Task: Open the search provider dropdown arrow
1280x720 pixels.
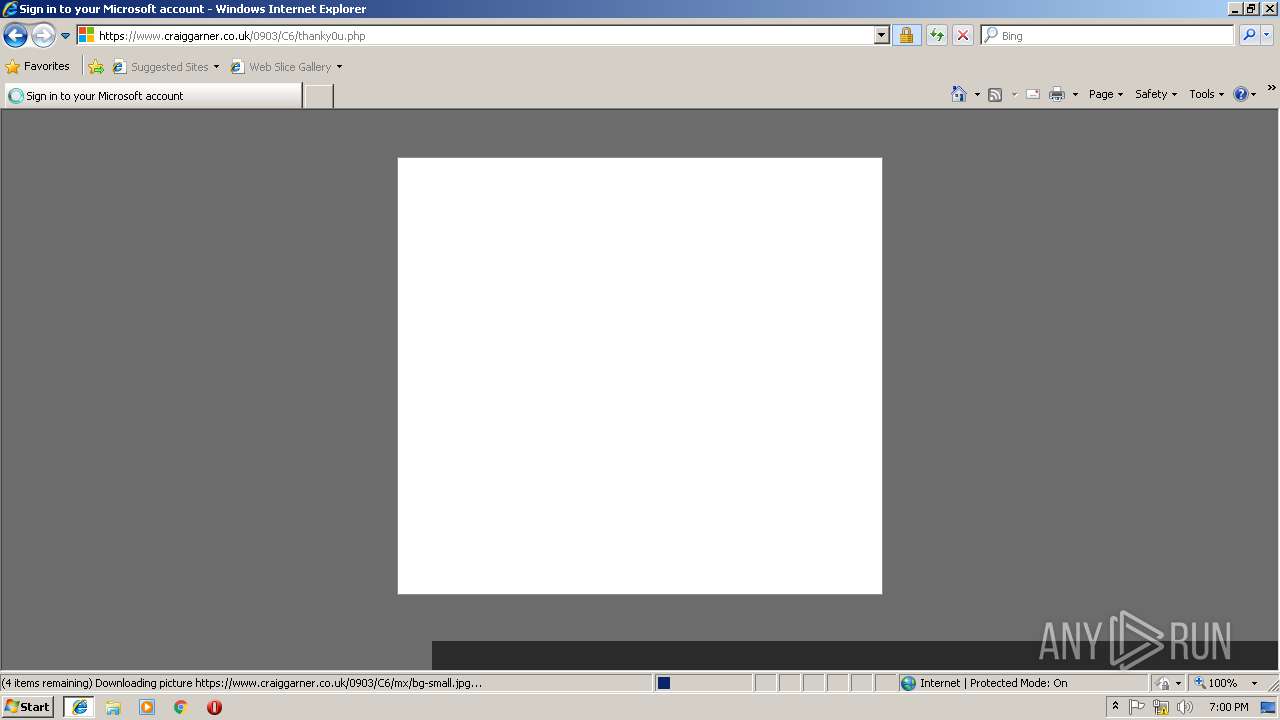Action: 1267,35
